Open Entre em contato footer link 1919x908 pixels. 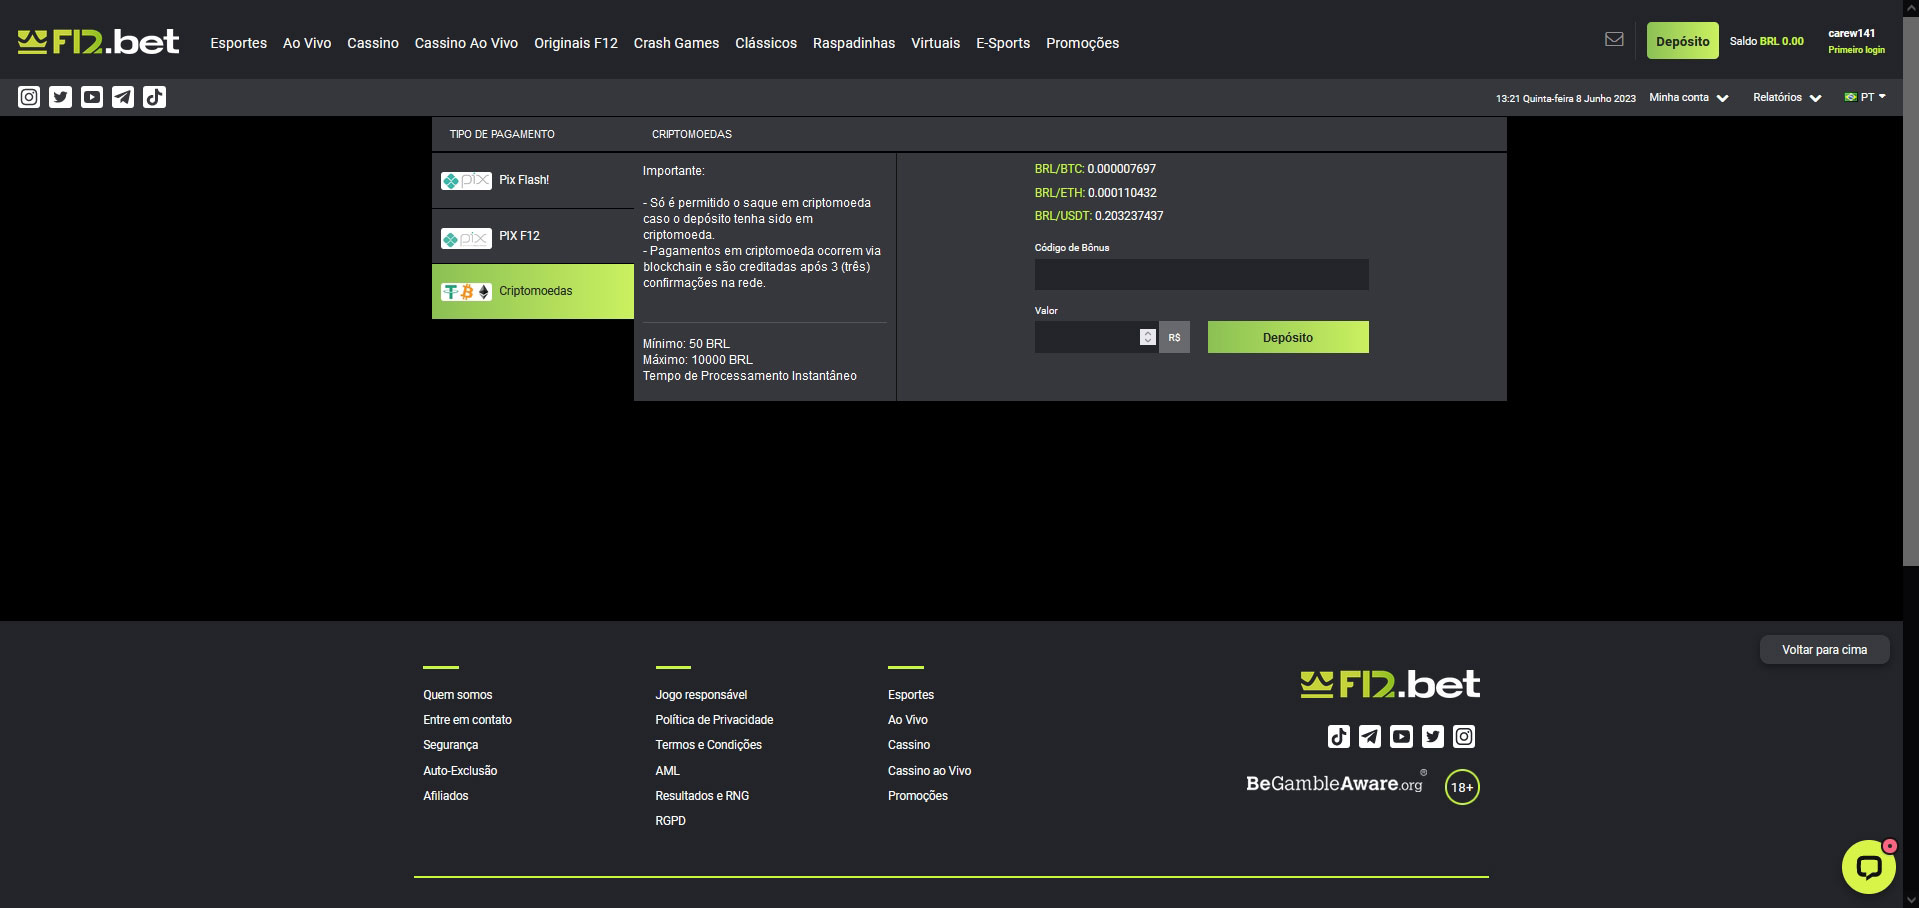(467, 720)
